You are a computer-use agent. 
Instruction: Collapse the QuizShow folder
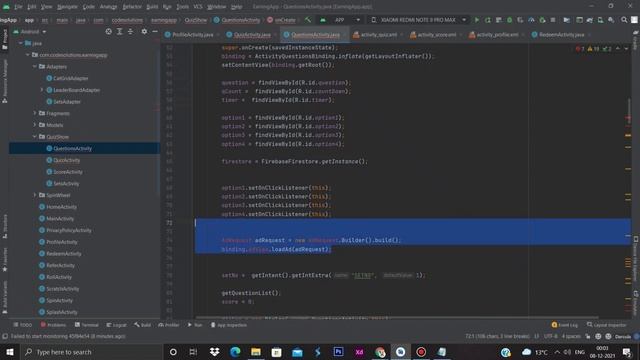point(35,136)
